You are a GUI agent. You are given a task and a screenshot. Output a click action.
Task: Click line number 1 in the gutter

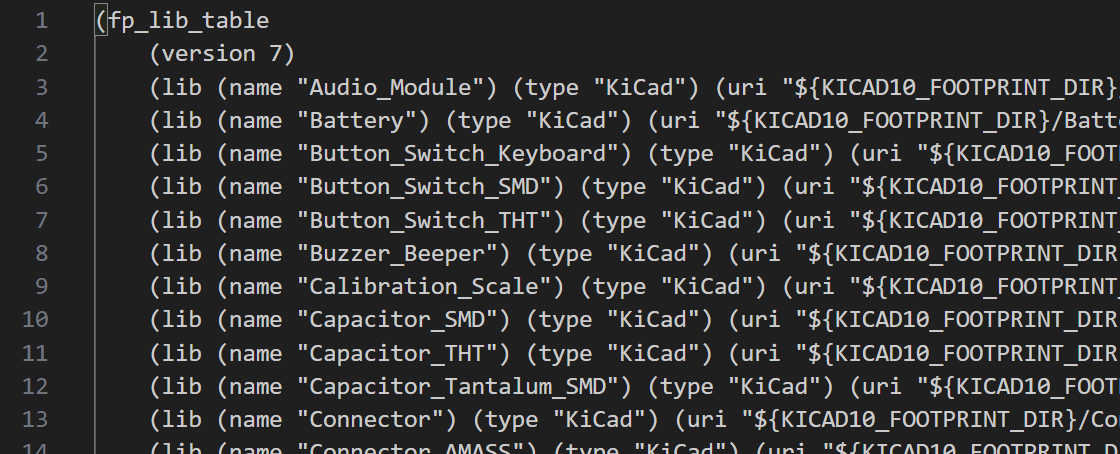point(41,20)
